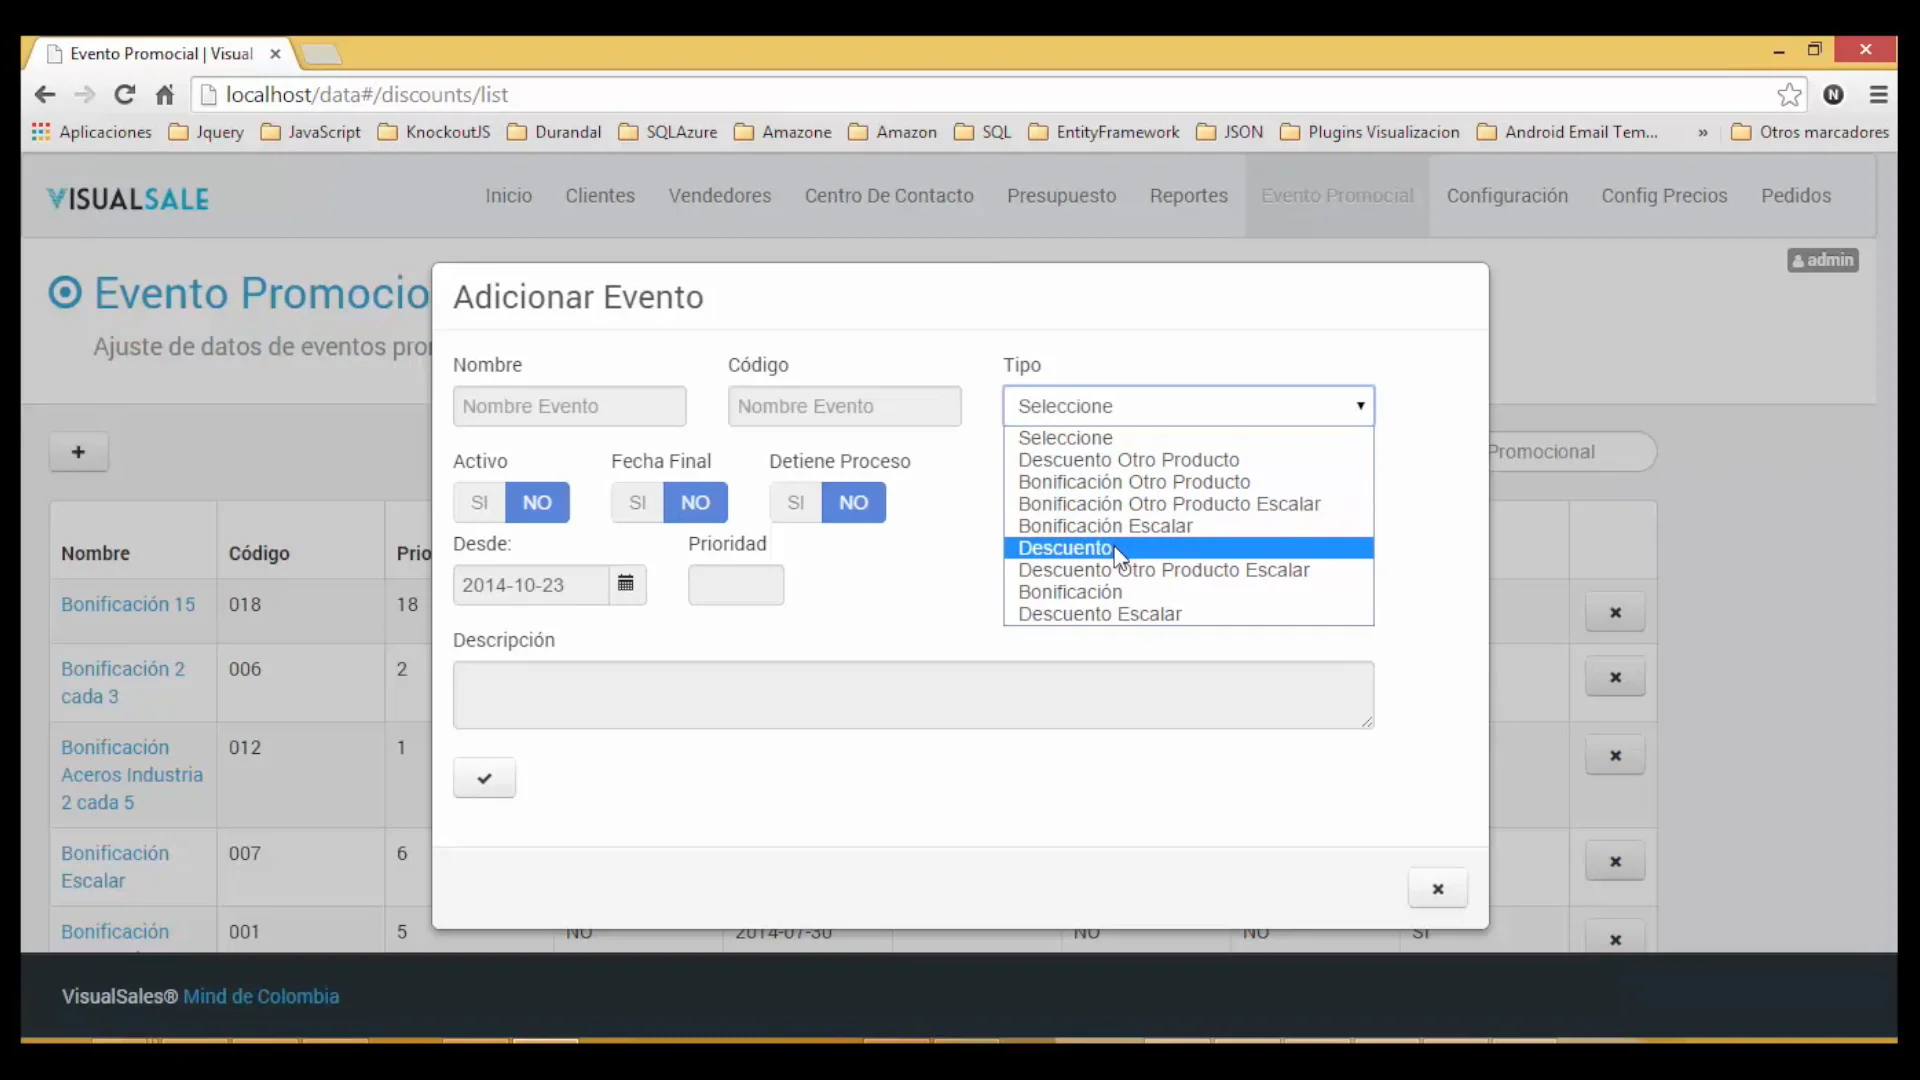Click the browser reload icon

(x=124, y=94)
